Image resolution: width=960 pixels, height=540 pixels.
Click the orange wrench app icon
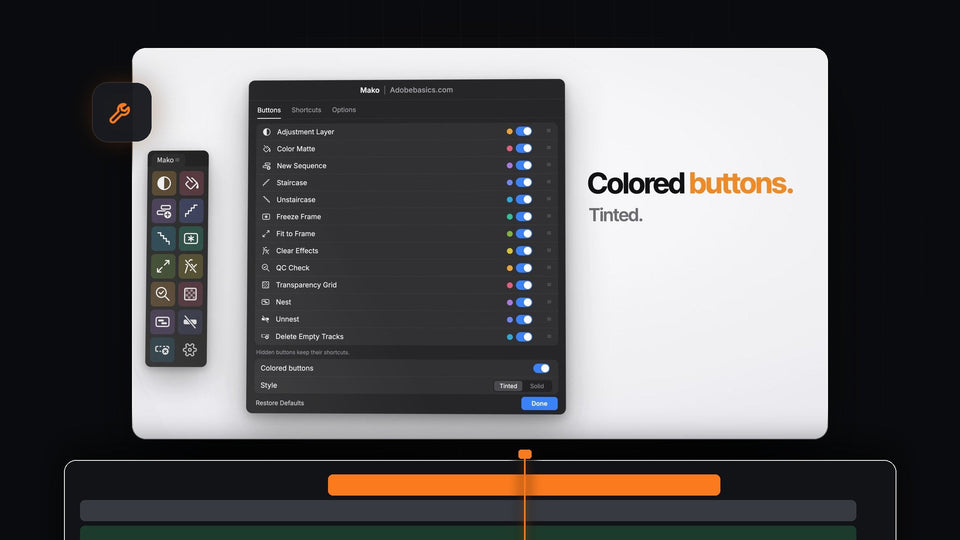point(121,113)
